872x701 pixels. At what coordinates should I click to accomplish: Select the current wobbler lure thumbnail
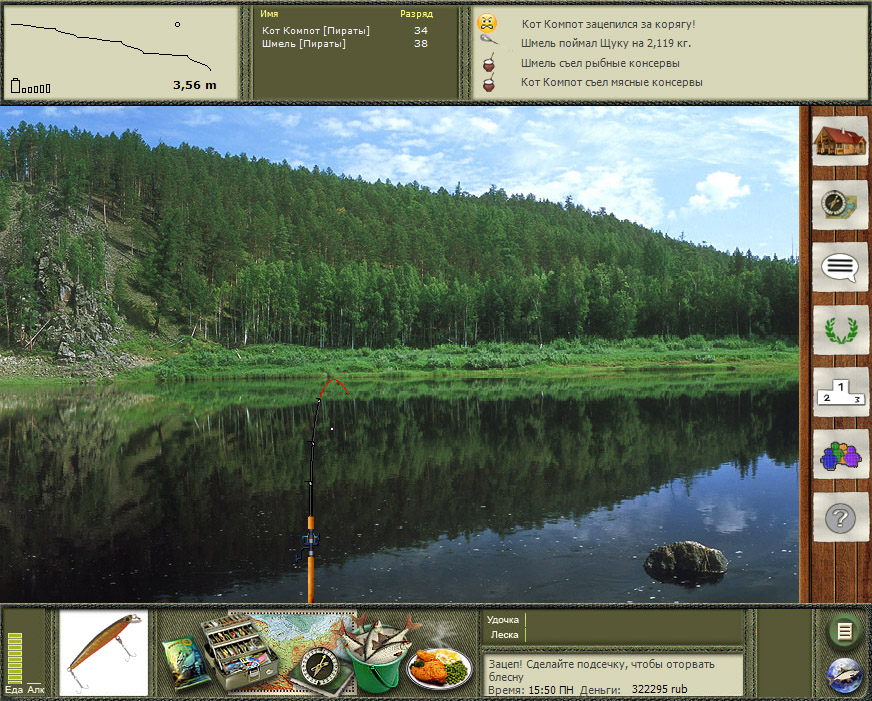pos(104,653)
